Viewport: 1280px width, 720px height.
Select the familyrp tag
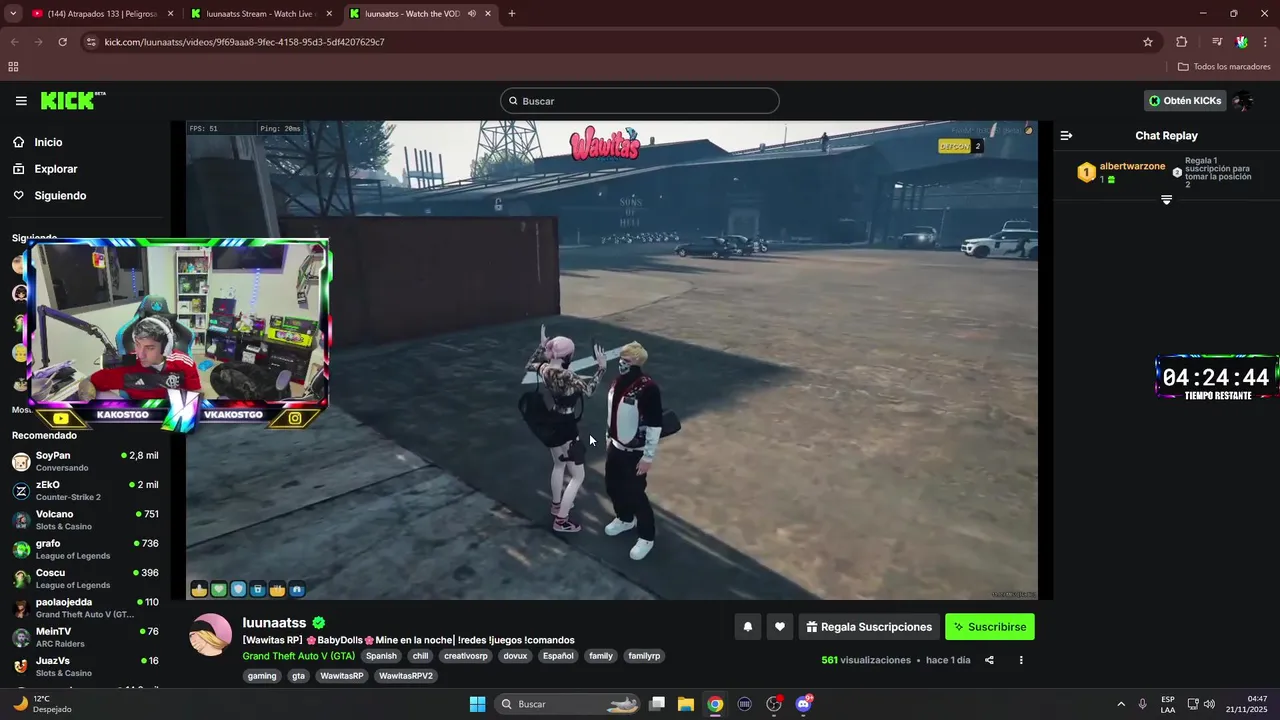644,656
